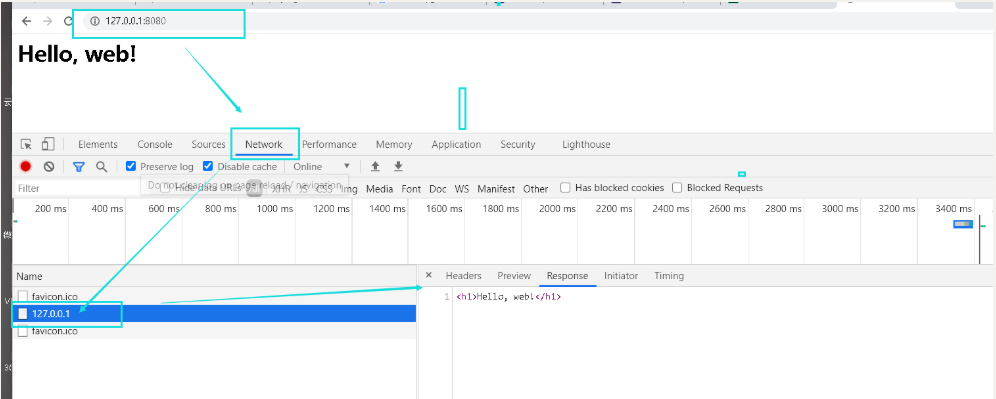The image size is (996, 399).
Task: Click the import HAR upload arrow icon
Action: tap(375, 166)
